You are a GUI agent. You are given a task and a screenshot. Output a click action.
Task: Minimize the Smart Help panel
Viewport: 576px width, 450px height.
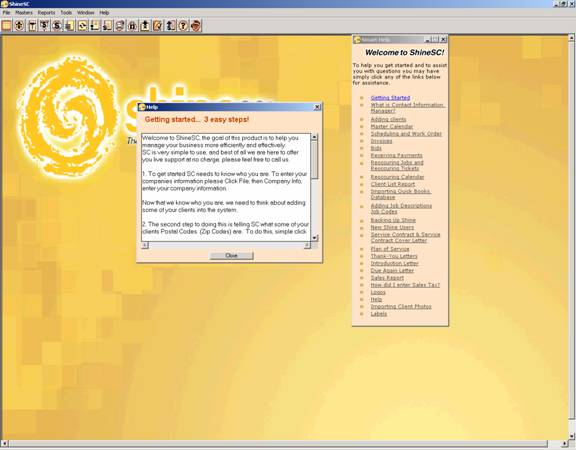pos(428,39)
